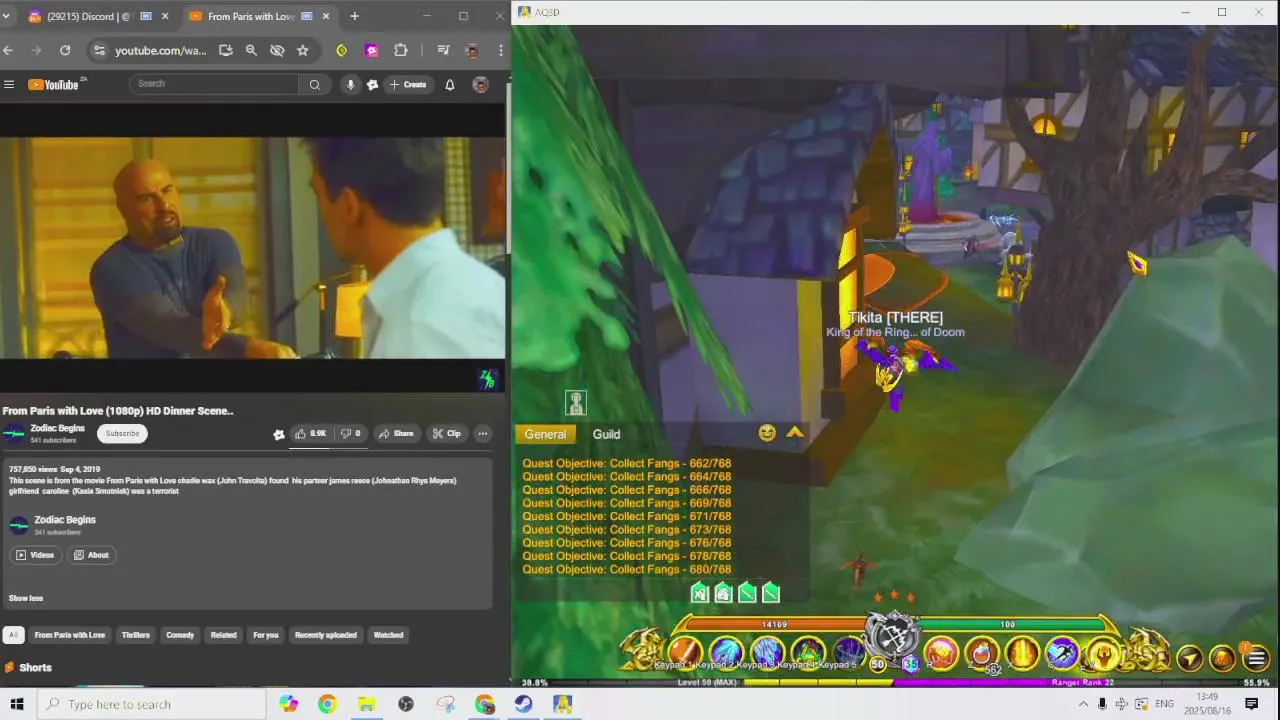
Task: Create a Clip from the video
Action: (x=446, y=433)
